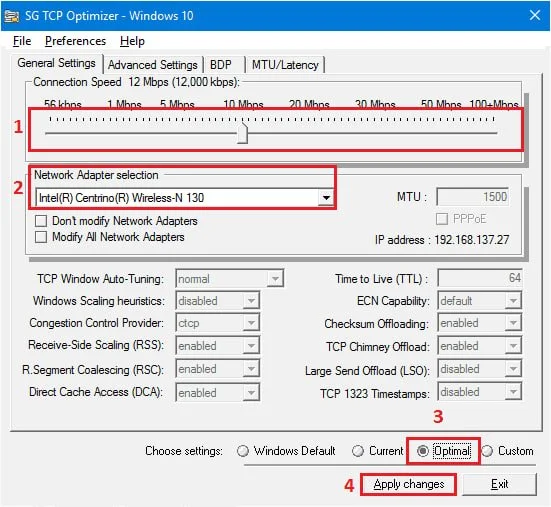Image resolution: width=551 pixels, height=507 pixels.
Task: Toggle the PPPoE checkbox
Action: tap(442, 219)
